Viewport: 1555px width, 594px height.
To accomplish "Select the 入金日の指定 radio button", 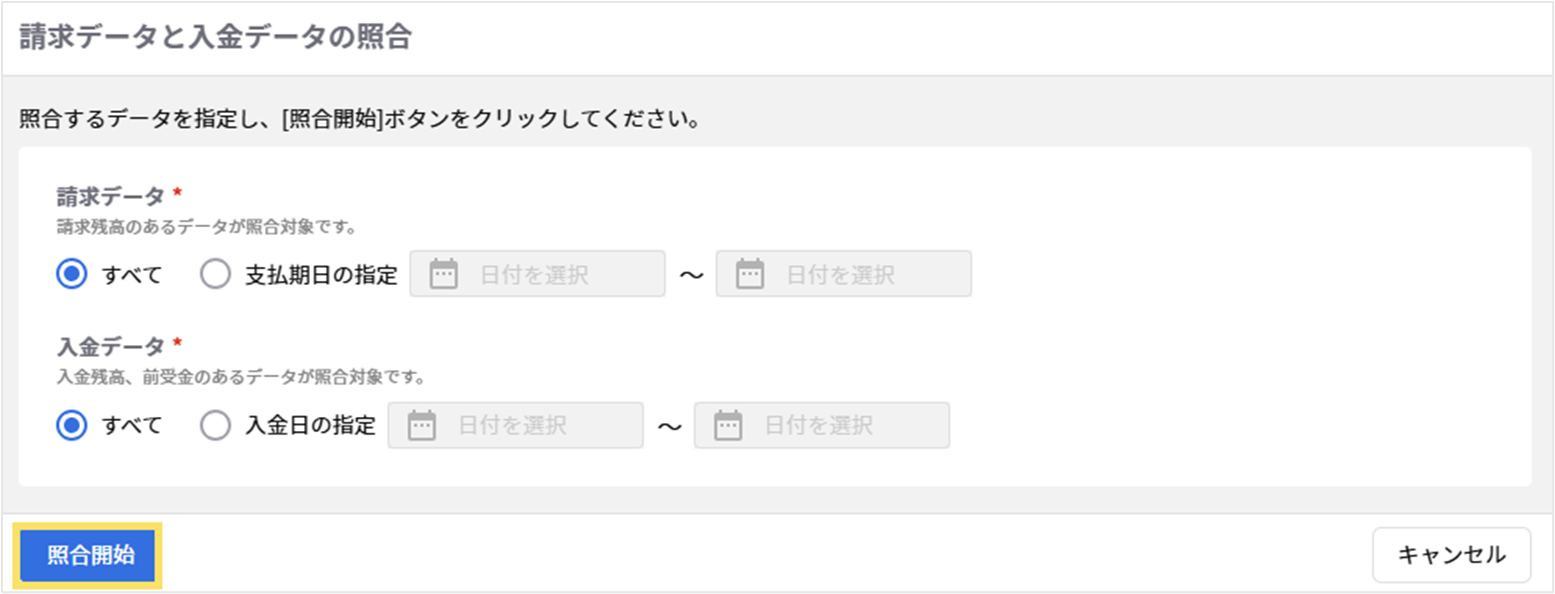I will tap(216, 425).
